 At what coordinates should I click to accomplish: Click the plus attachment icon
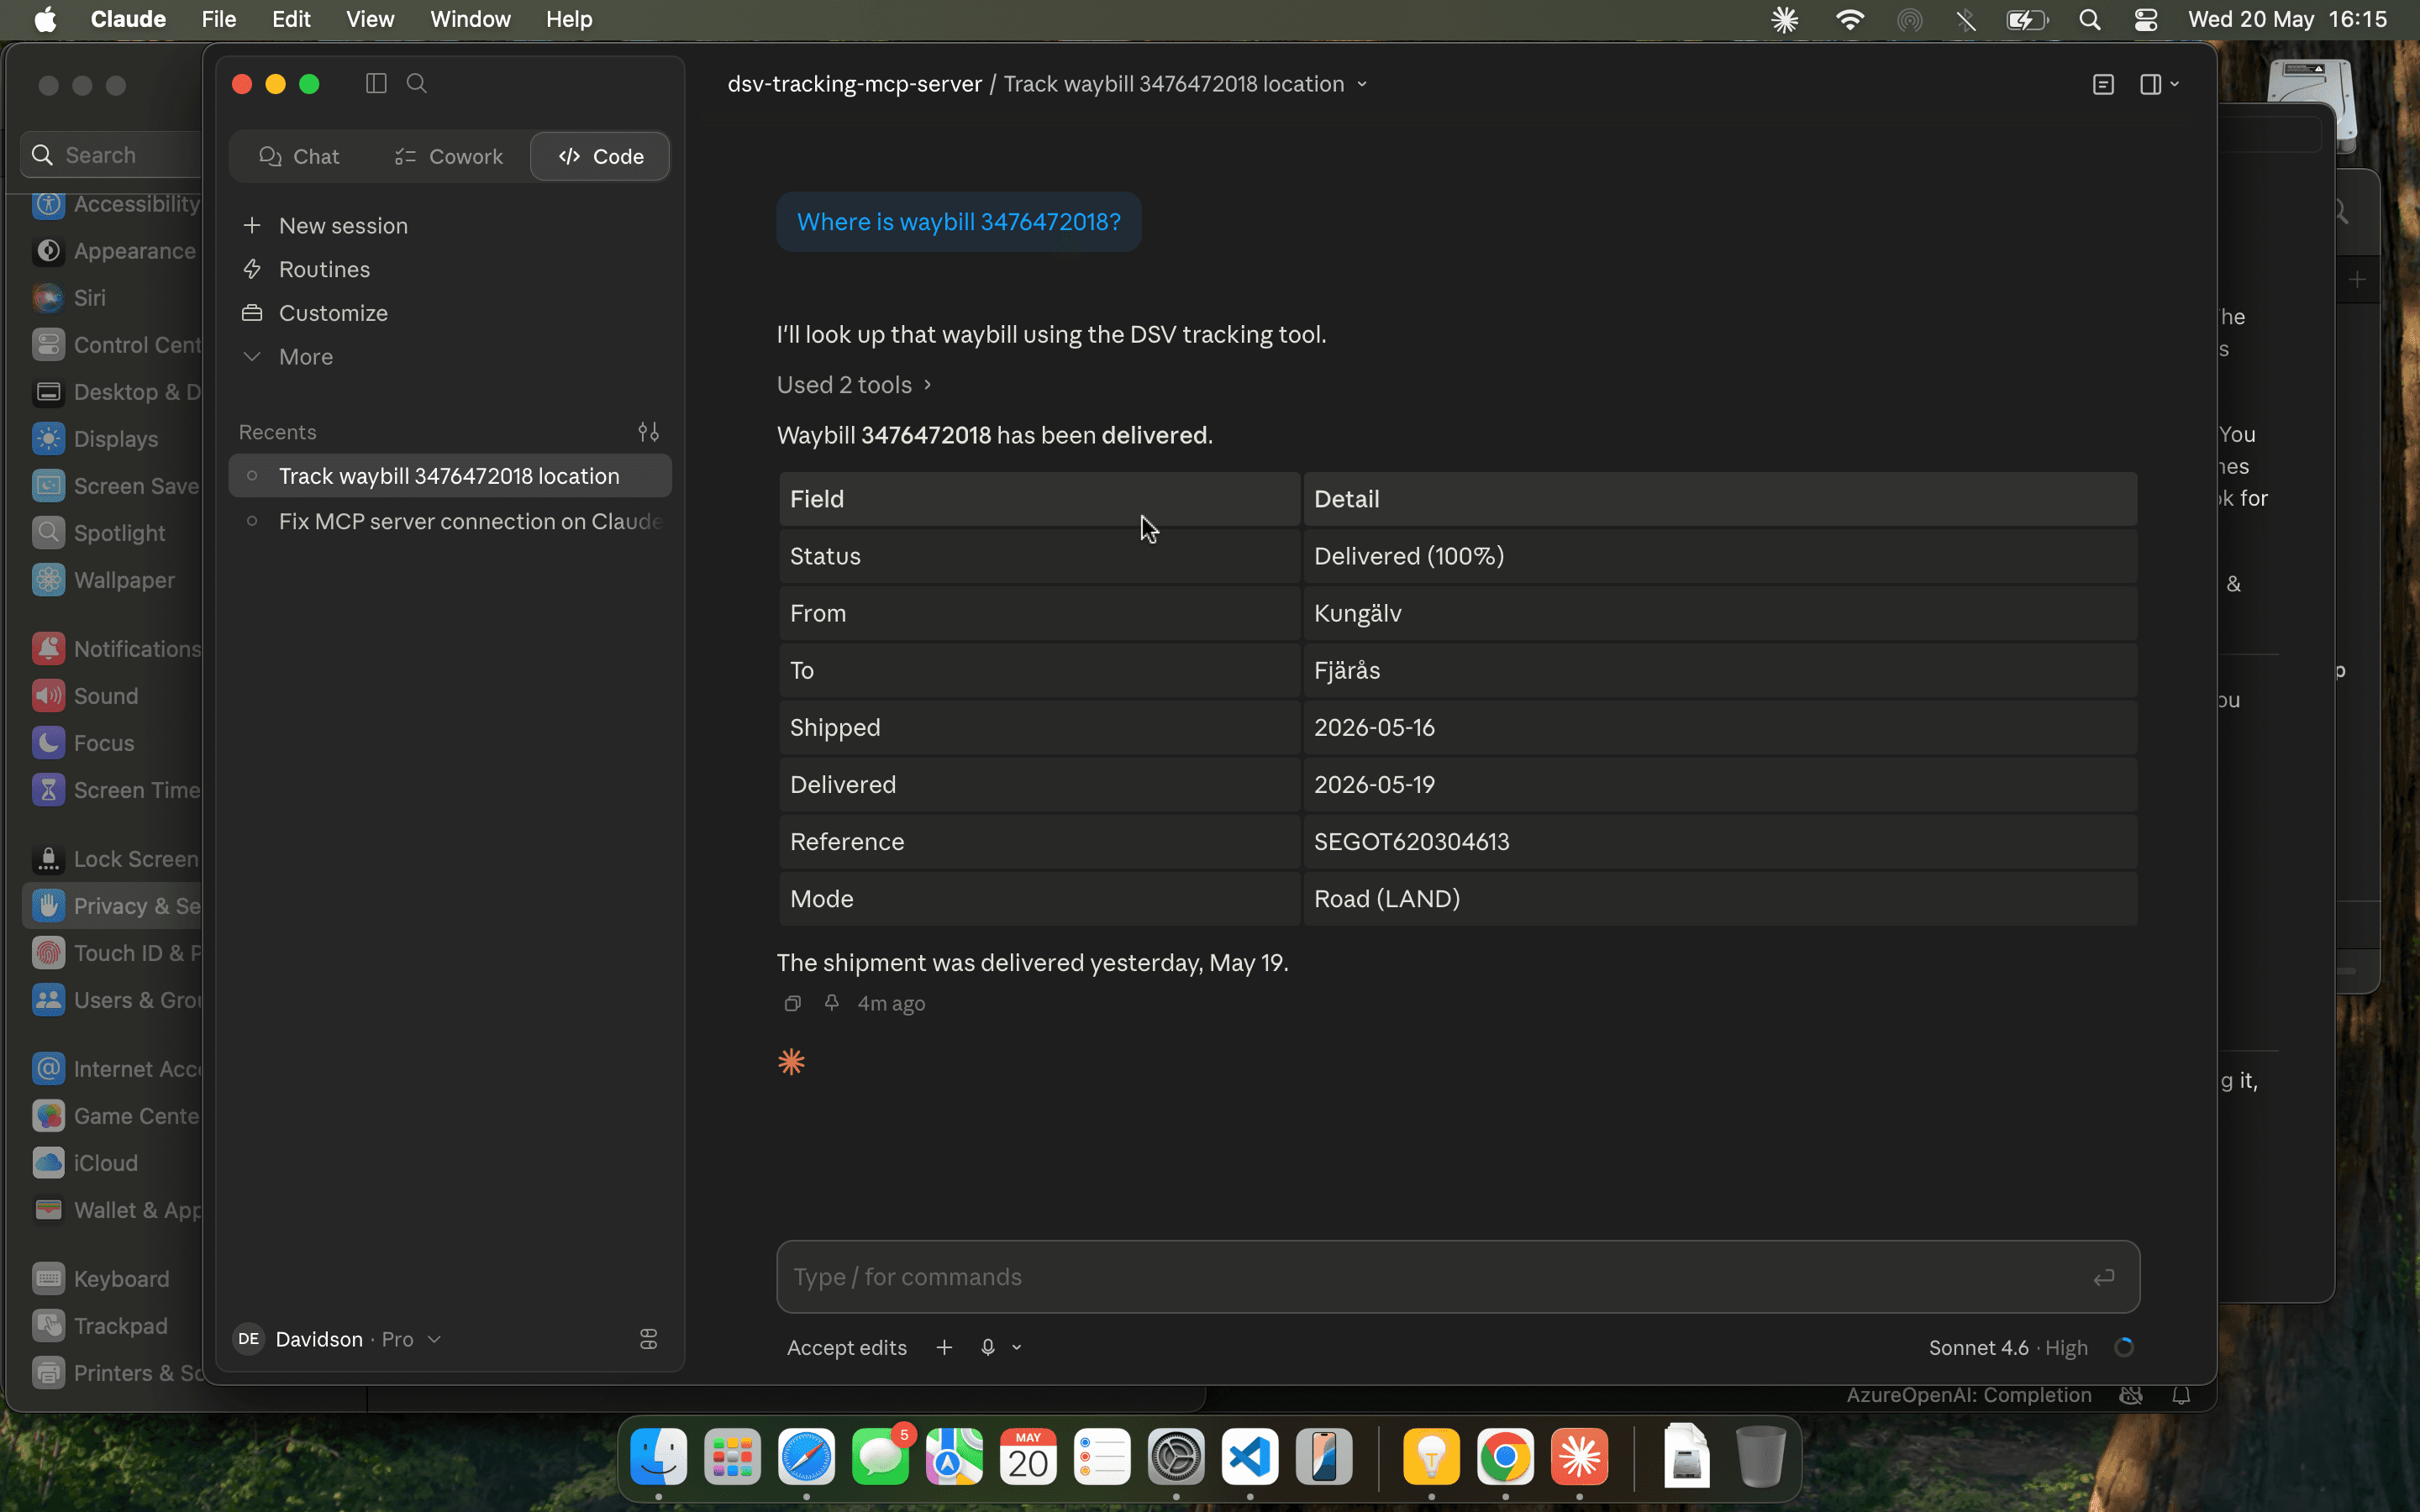(944, 1348)
